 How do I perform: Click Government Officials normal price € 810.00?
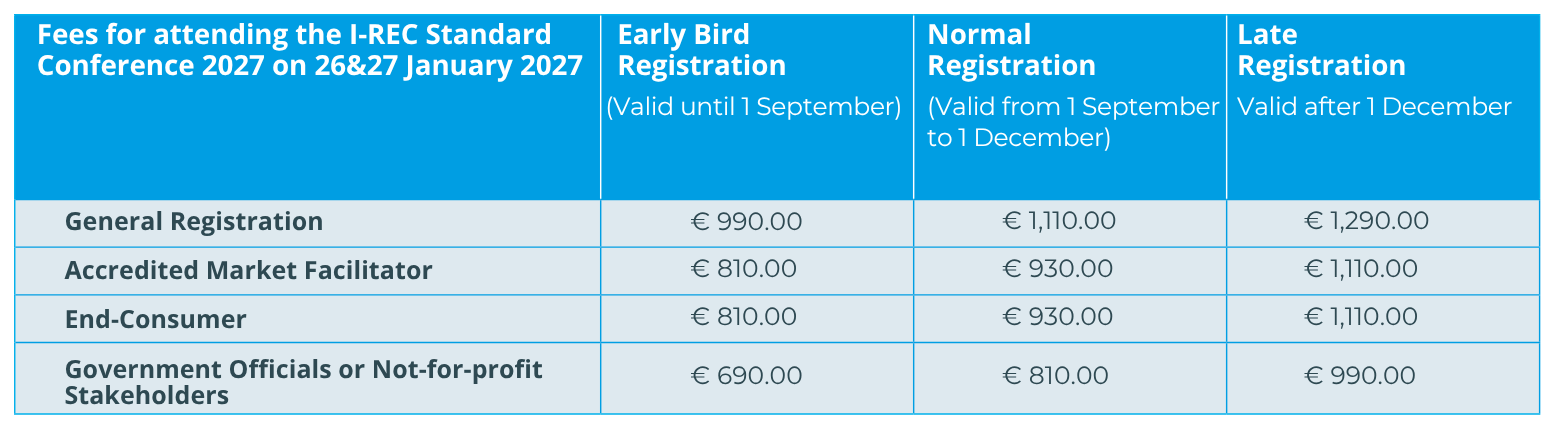tap(1055, 376)
